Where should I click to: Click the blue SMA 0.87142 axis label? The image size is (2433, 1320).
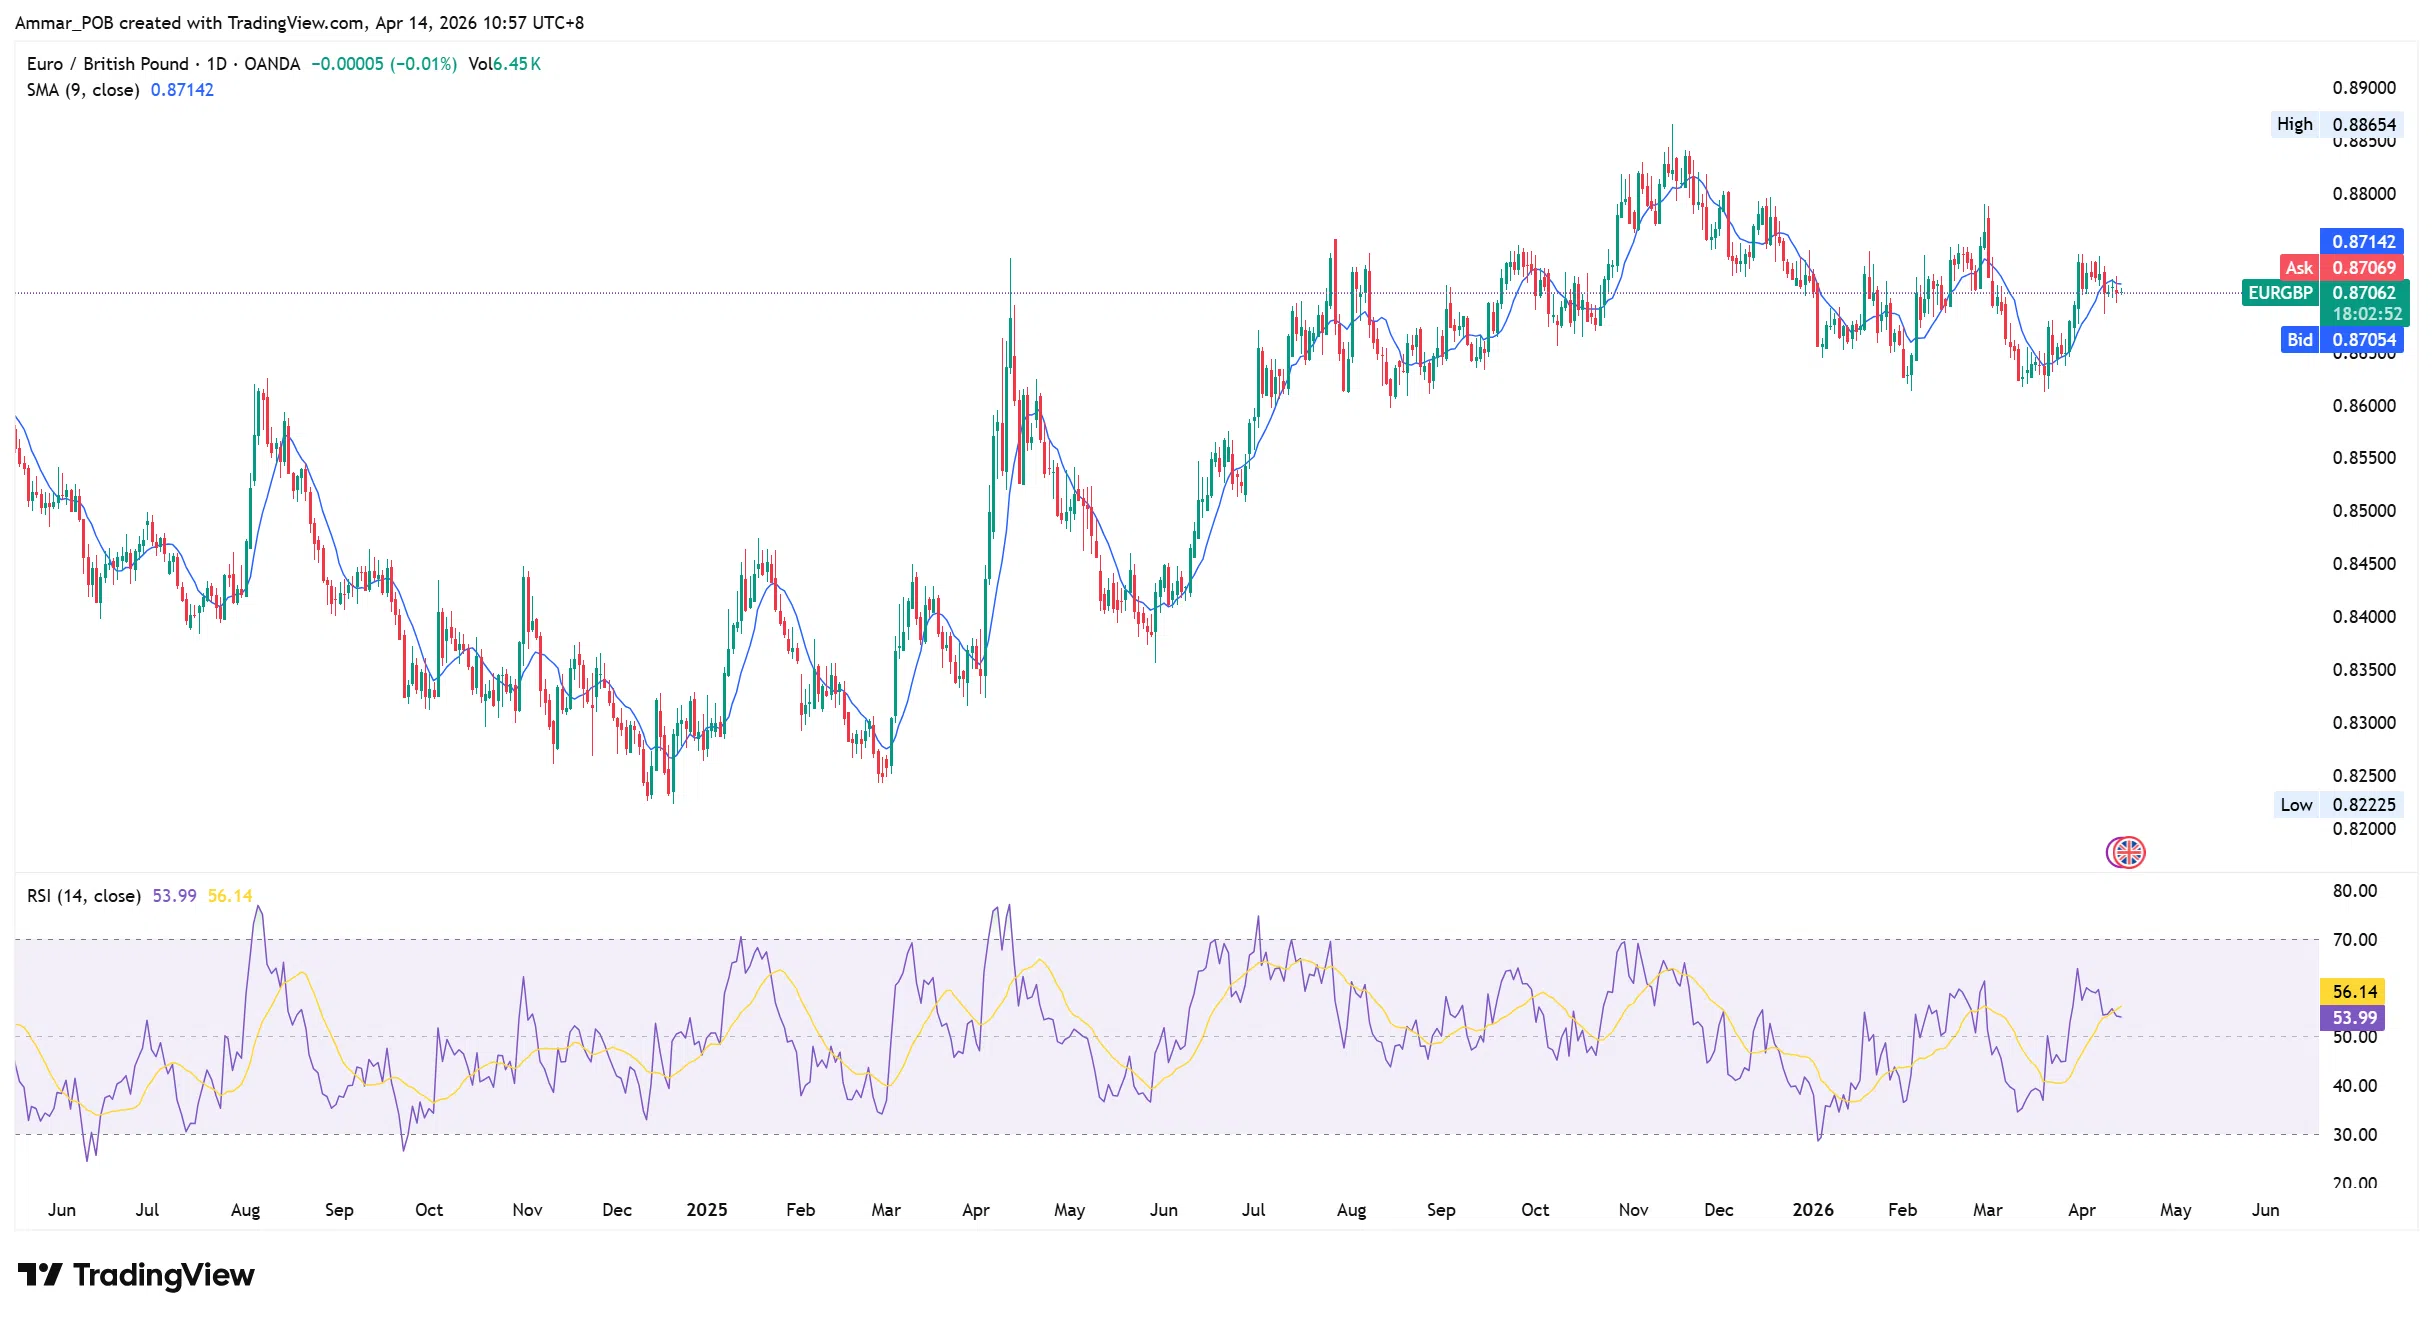click(x=2363, y=241)
